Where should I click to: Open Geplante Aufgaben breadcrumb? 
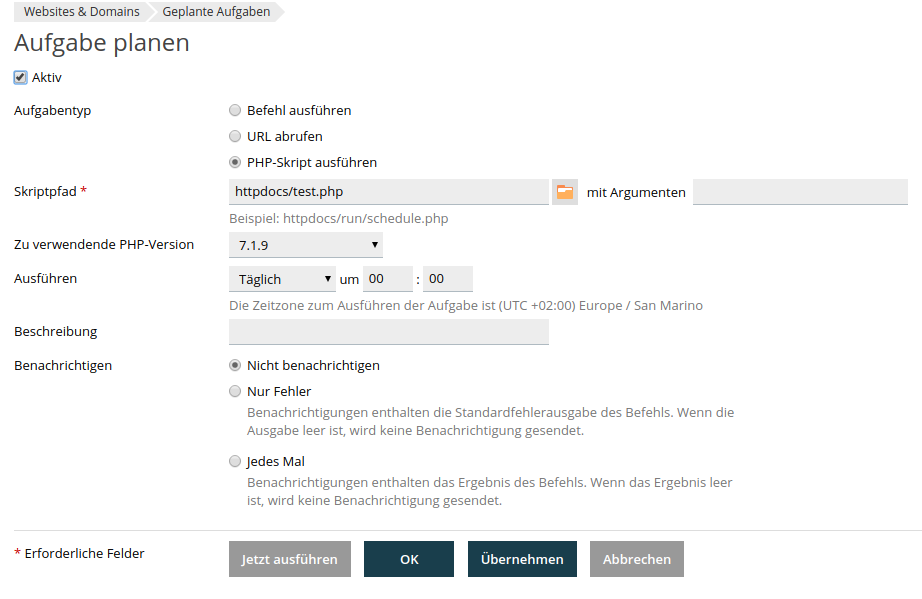coord(216,11)
